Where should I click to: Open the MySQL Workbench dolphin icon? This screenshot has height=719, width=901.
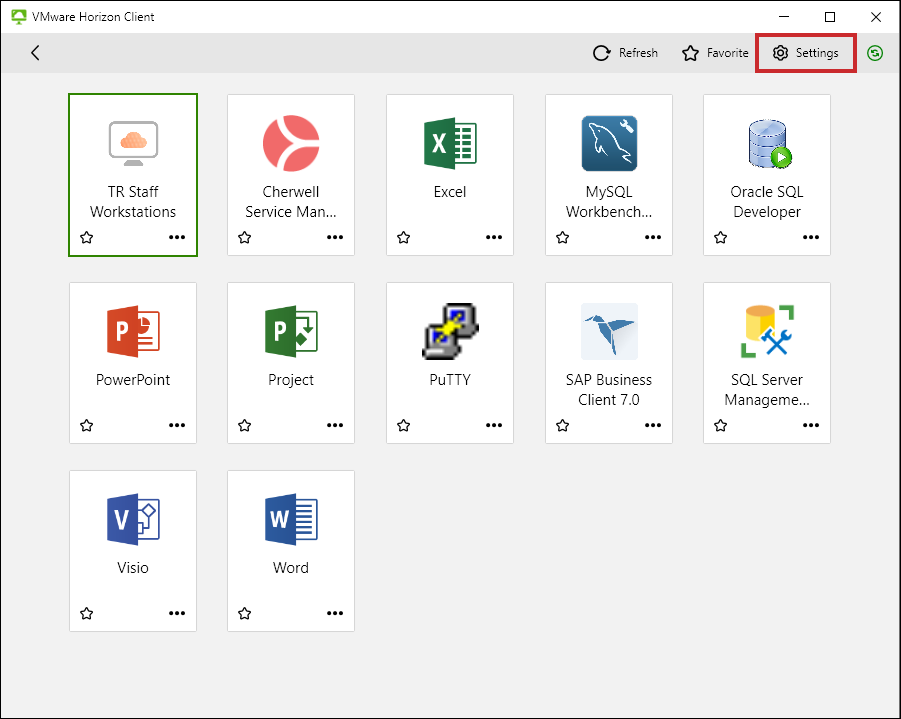pyautogui.click(x=609, y=143)
